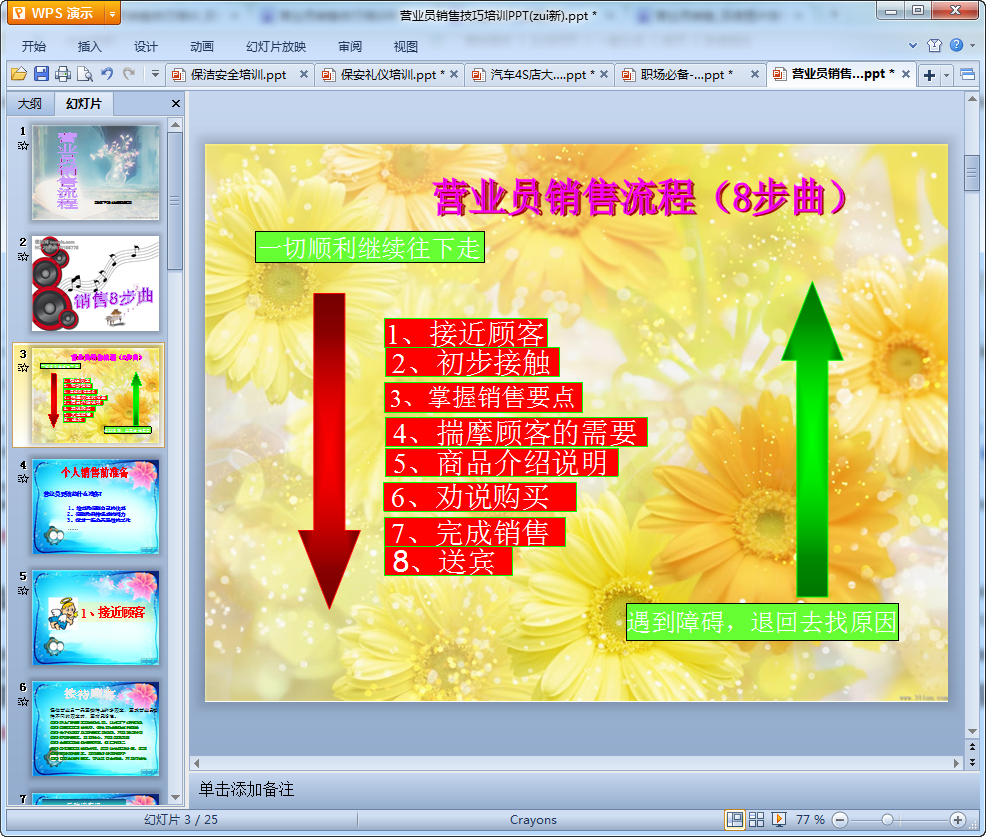The height and width of the screenshot is (837, 986).
Task: Open the 动画 menu tab
Action: [202, 47]
